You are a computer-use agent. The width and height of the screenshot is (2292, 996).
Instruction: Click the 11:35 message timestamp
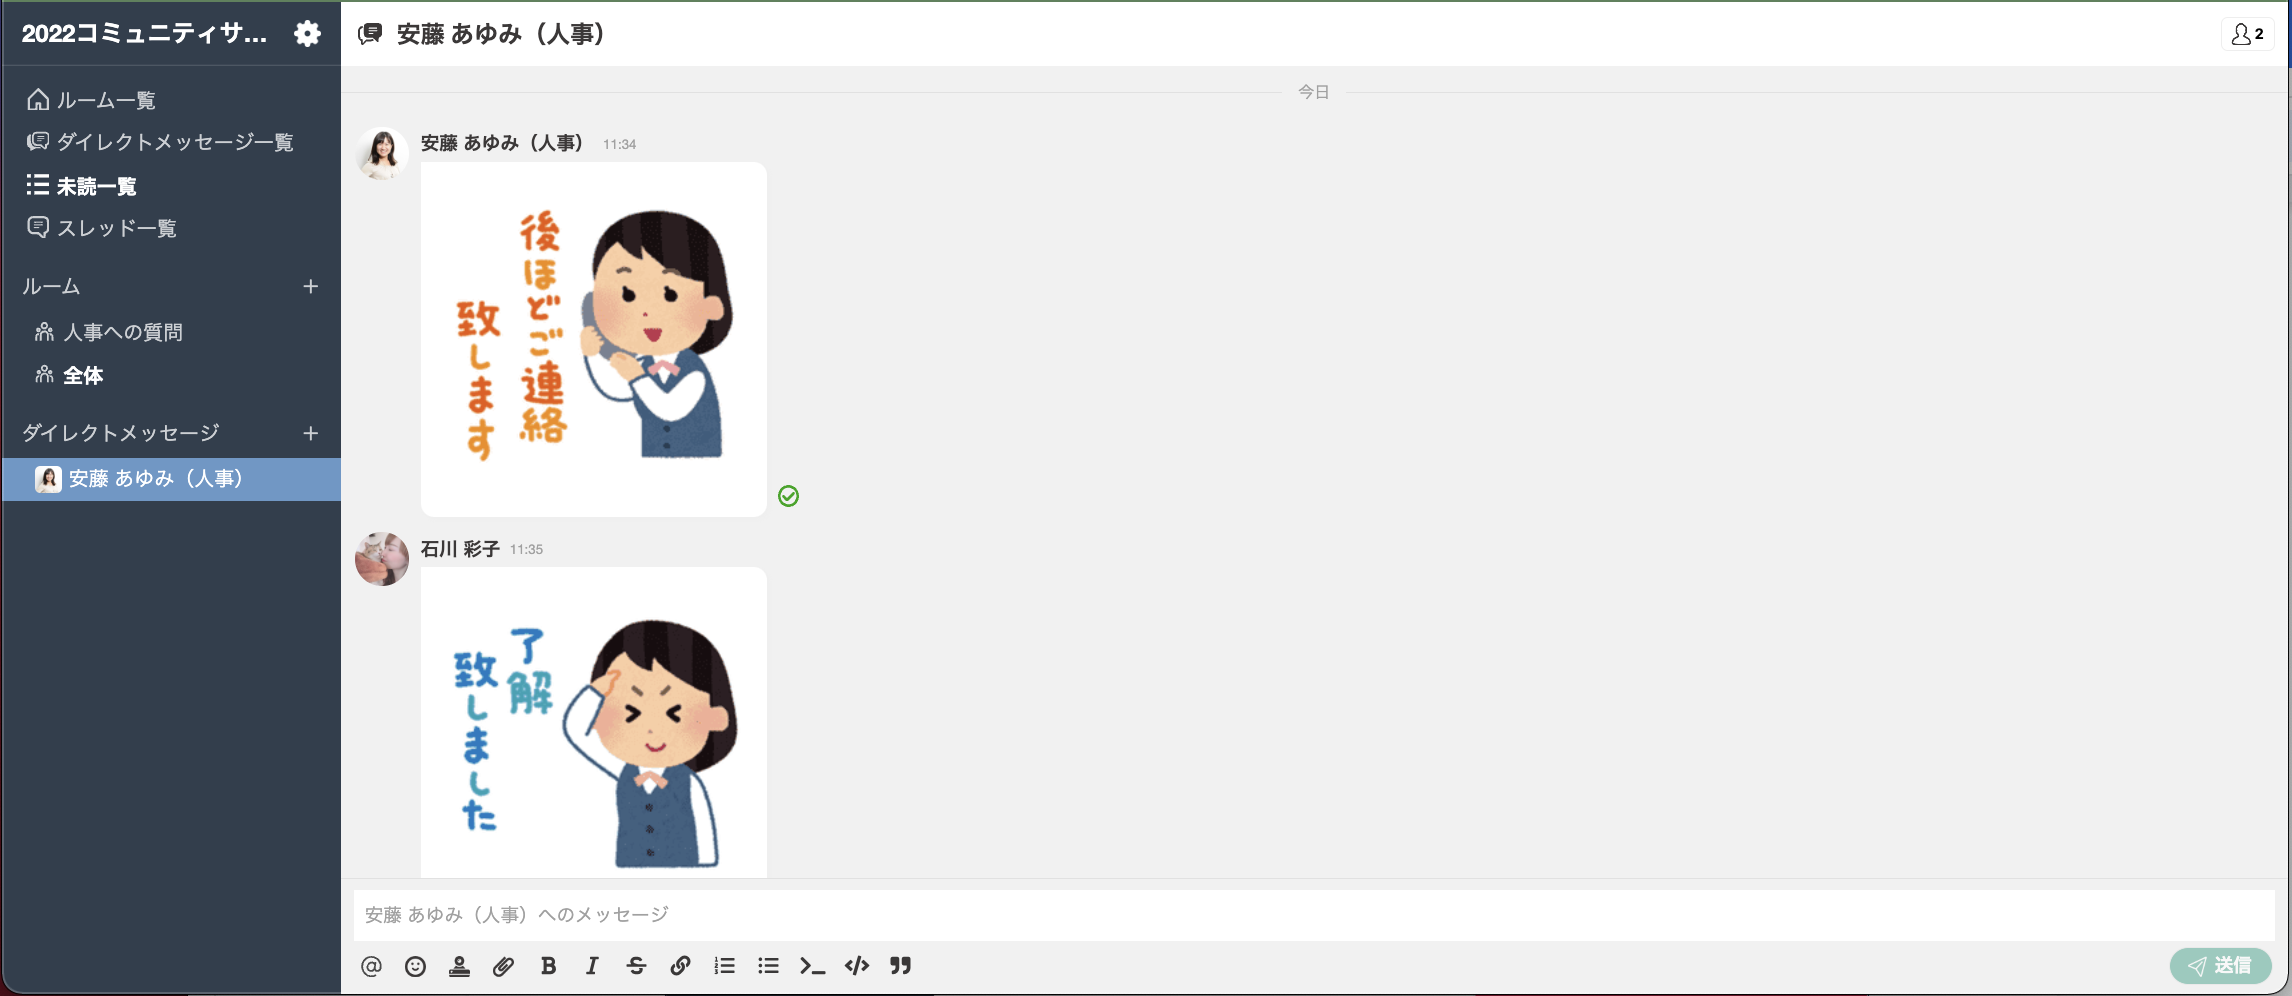click(x=526, y=549)
